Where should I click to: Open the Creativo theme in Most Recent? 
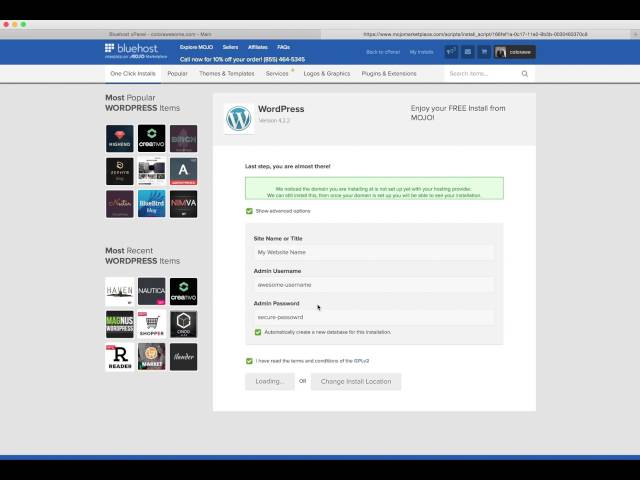184,291
